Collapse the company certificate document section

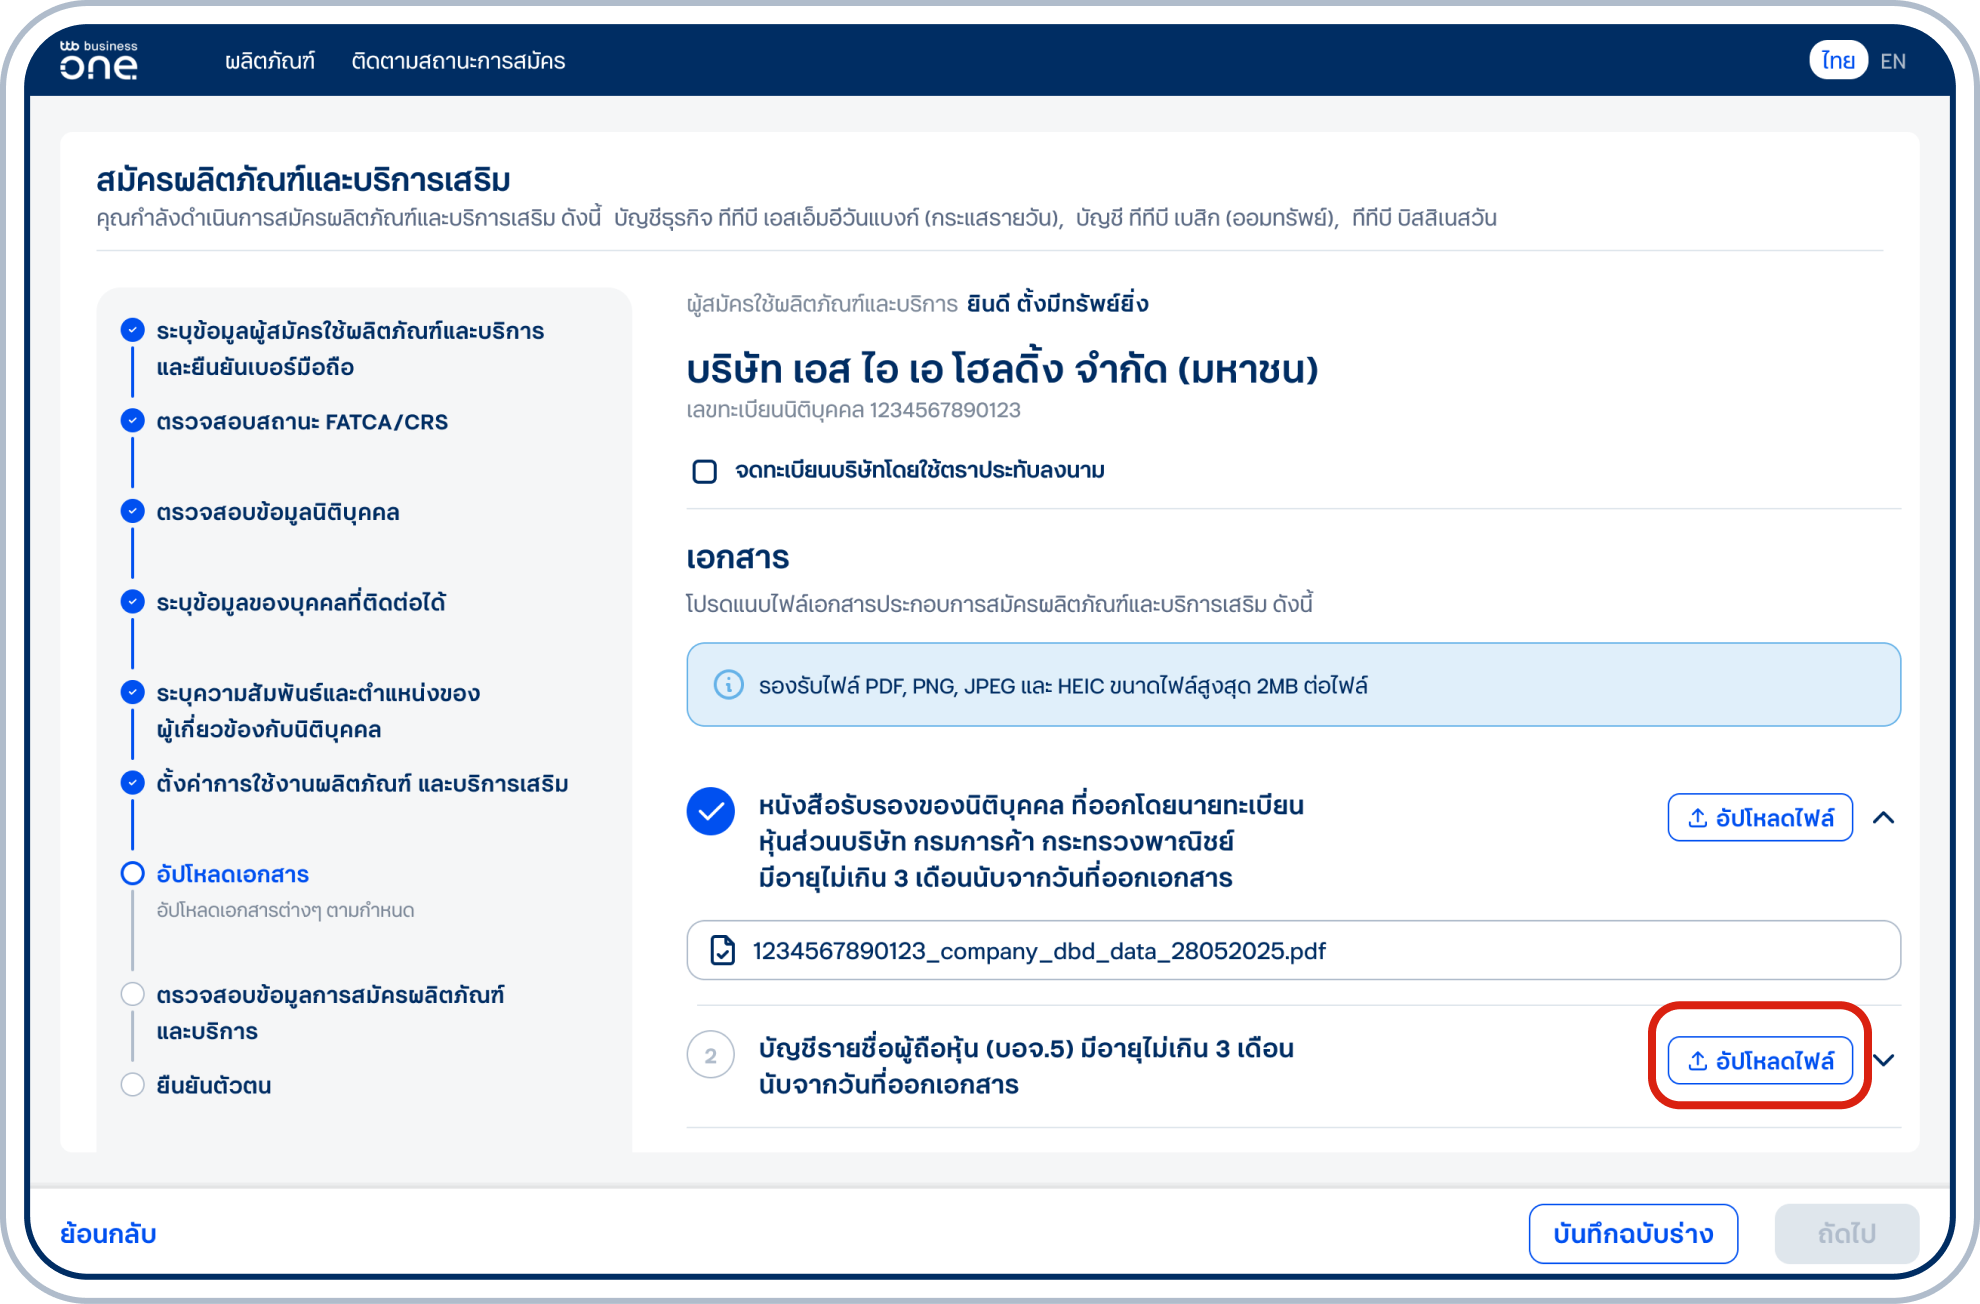coord(1883,818)
